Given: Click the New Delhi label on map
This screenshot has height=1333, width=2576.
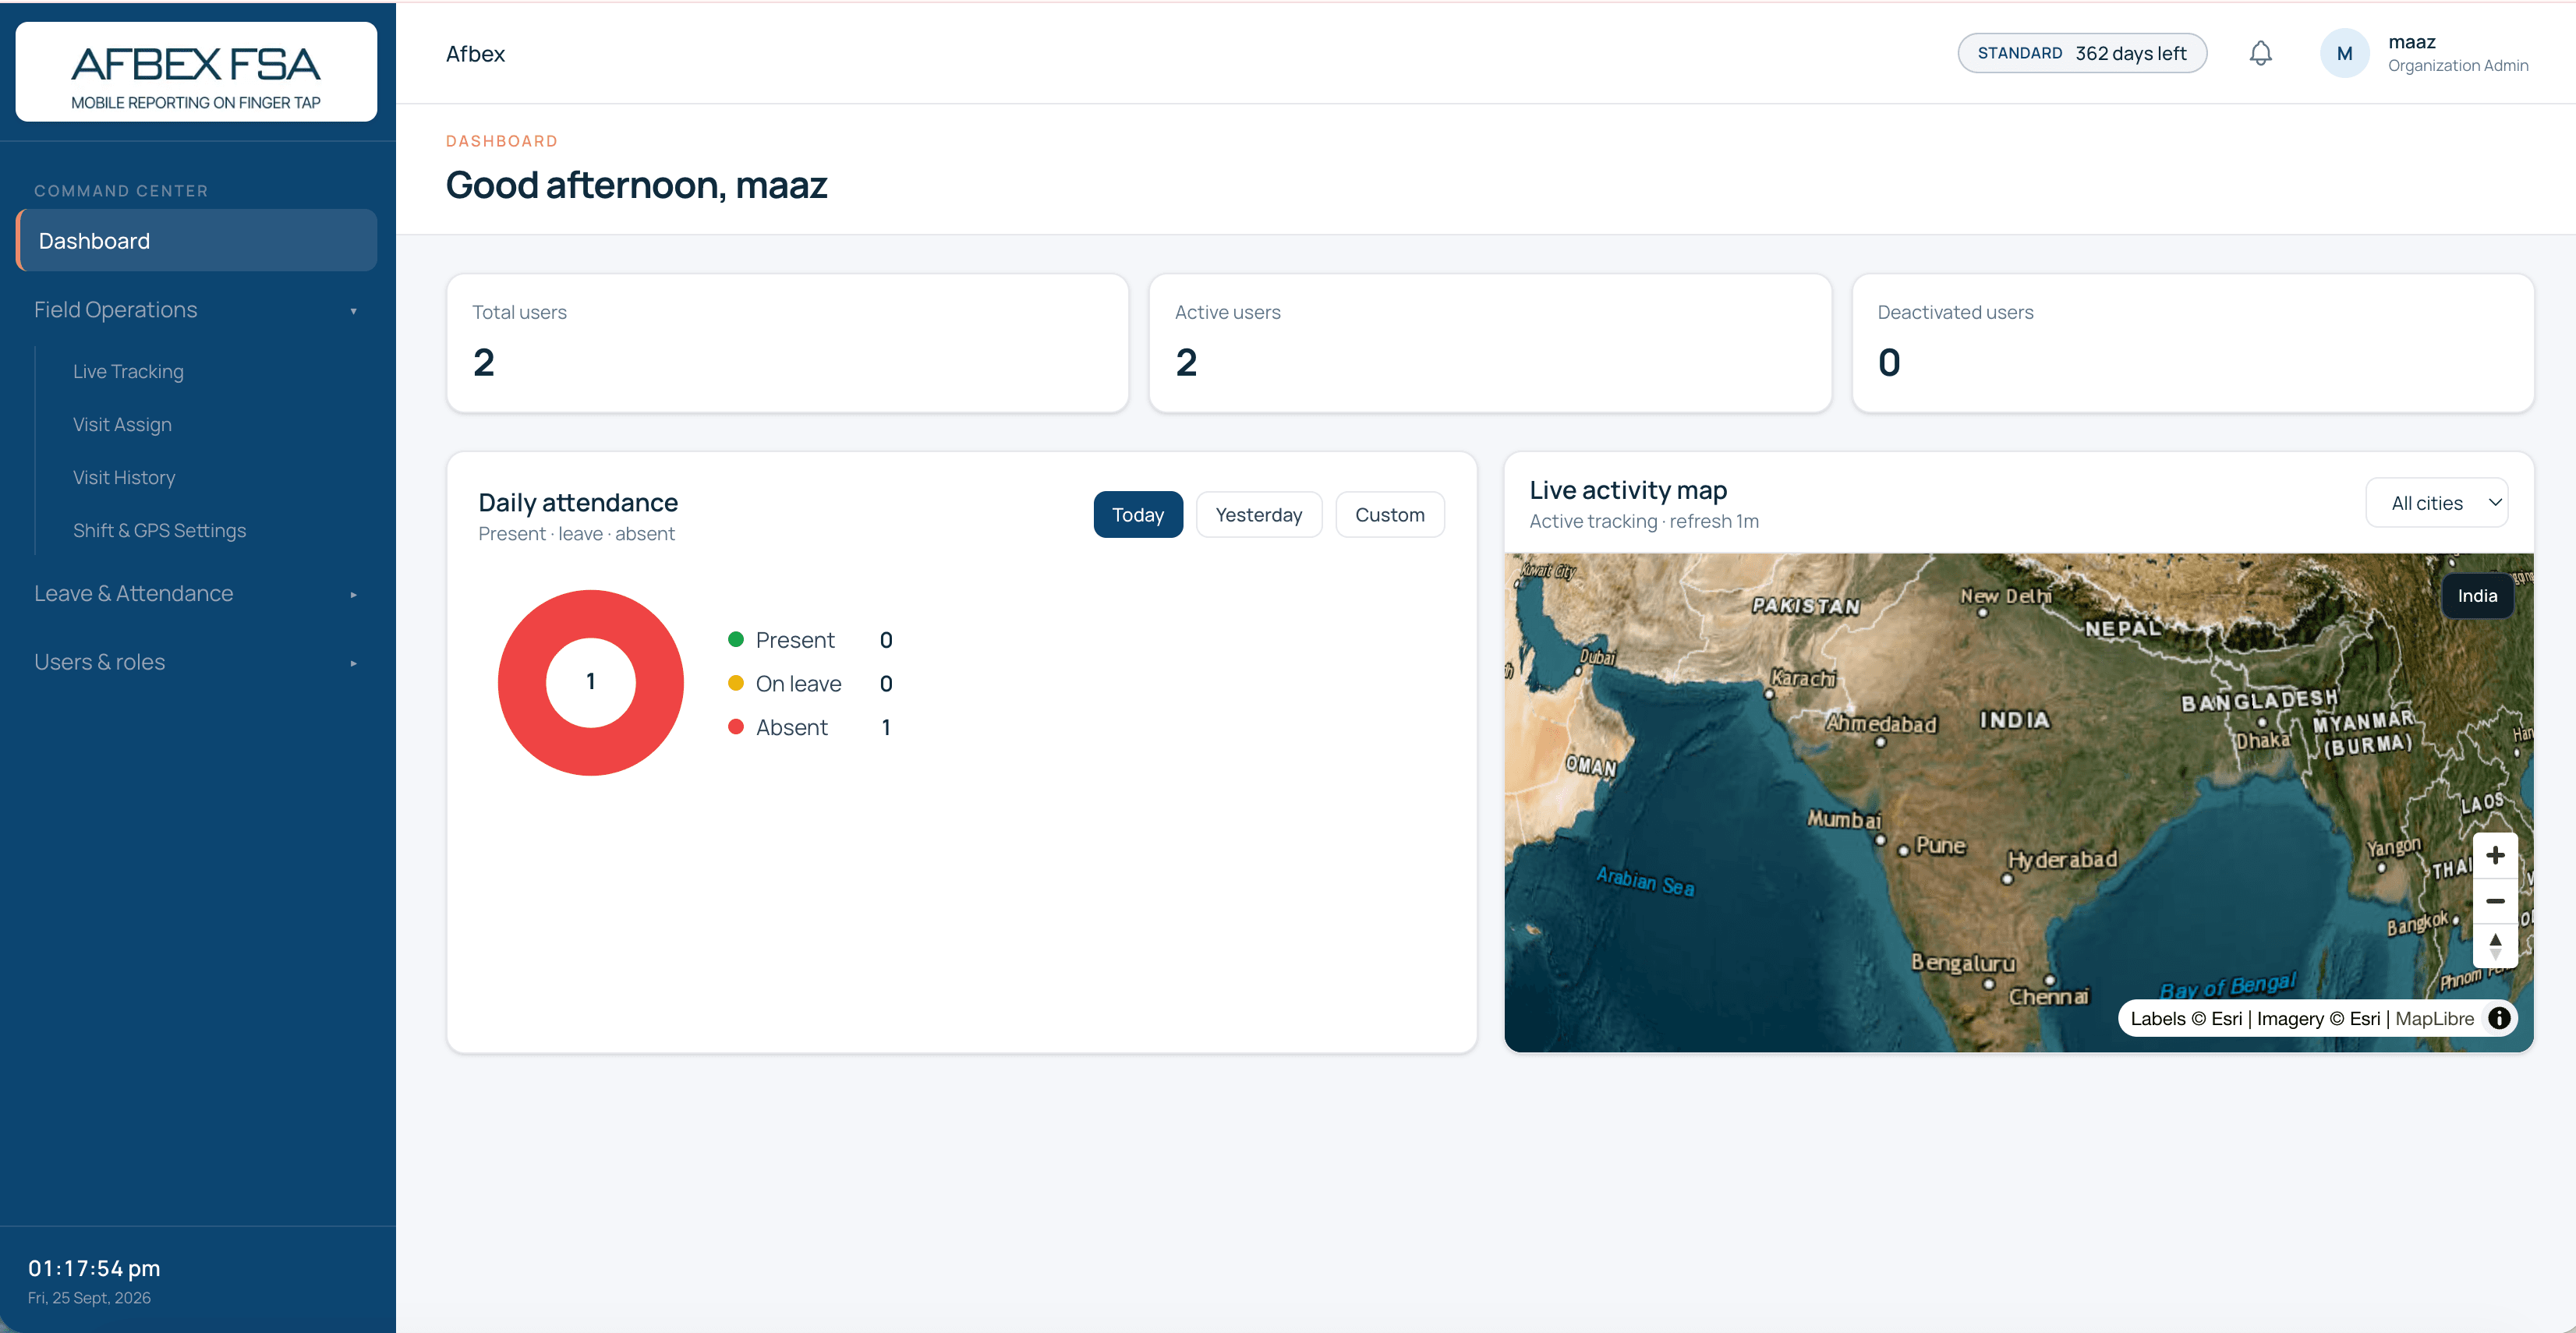Looking at the screenshot, I should (2005, 596).
